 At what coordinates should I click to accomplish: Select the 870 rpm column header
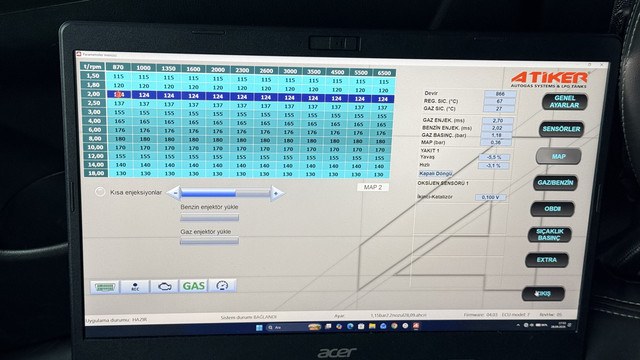[x=118, y=67]
